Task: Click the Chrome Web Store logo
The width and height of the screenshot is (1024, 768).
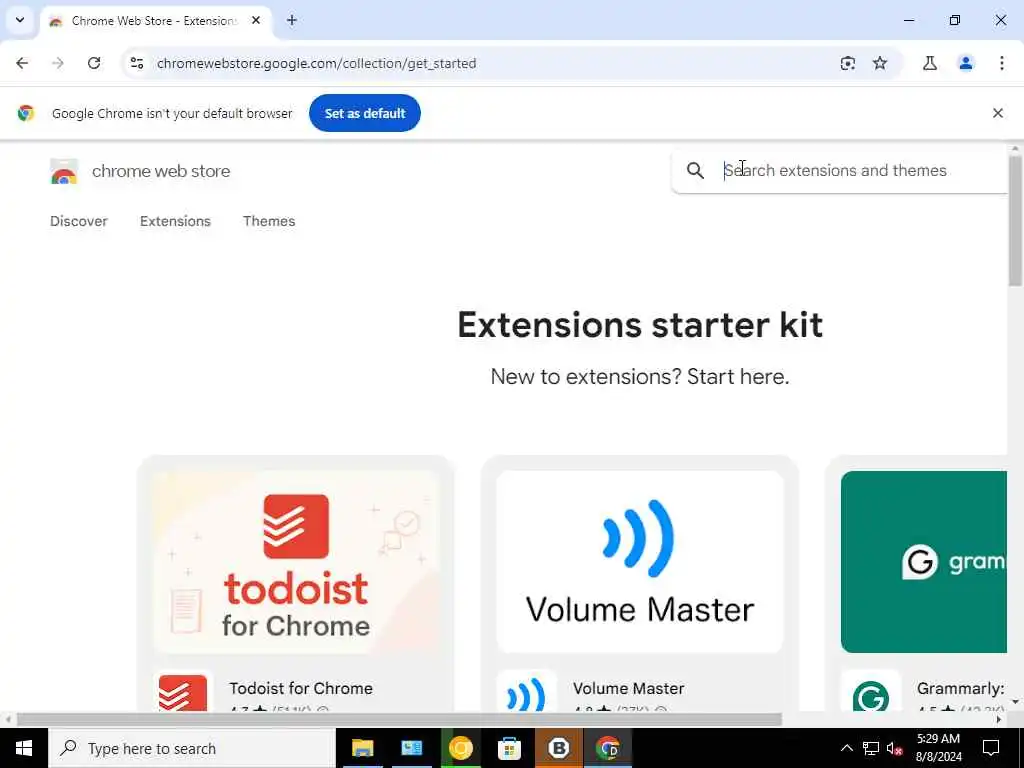Action: (64, 172)
